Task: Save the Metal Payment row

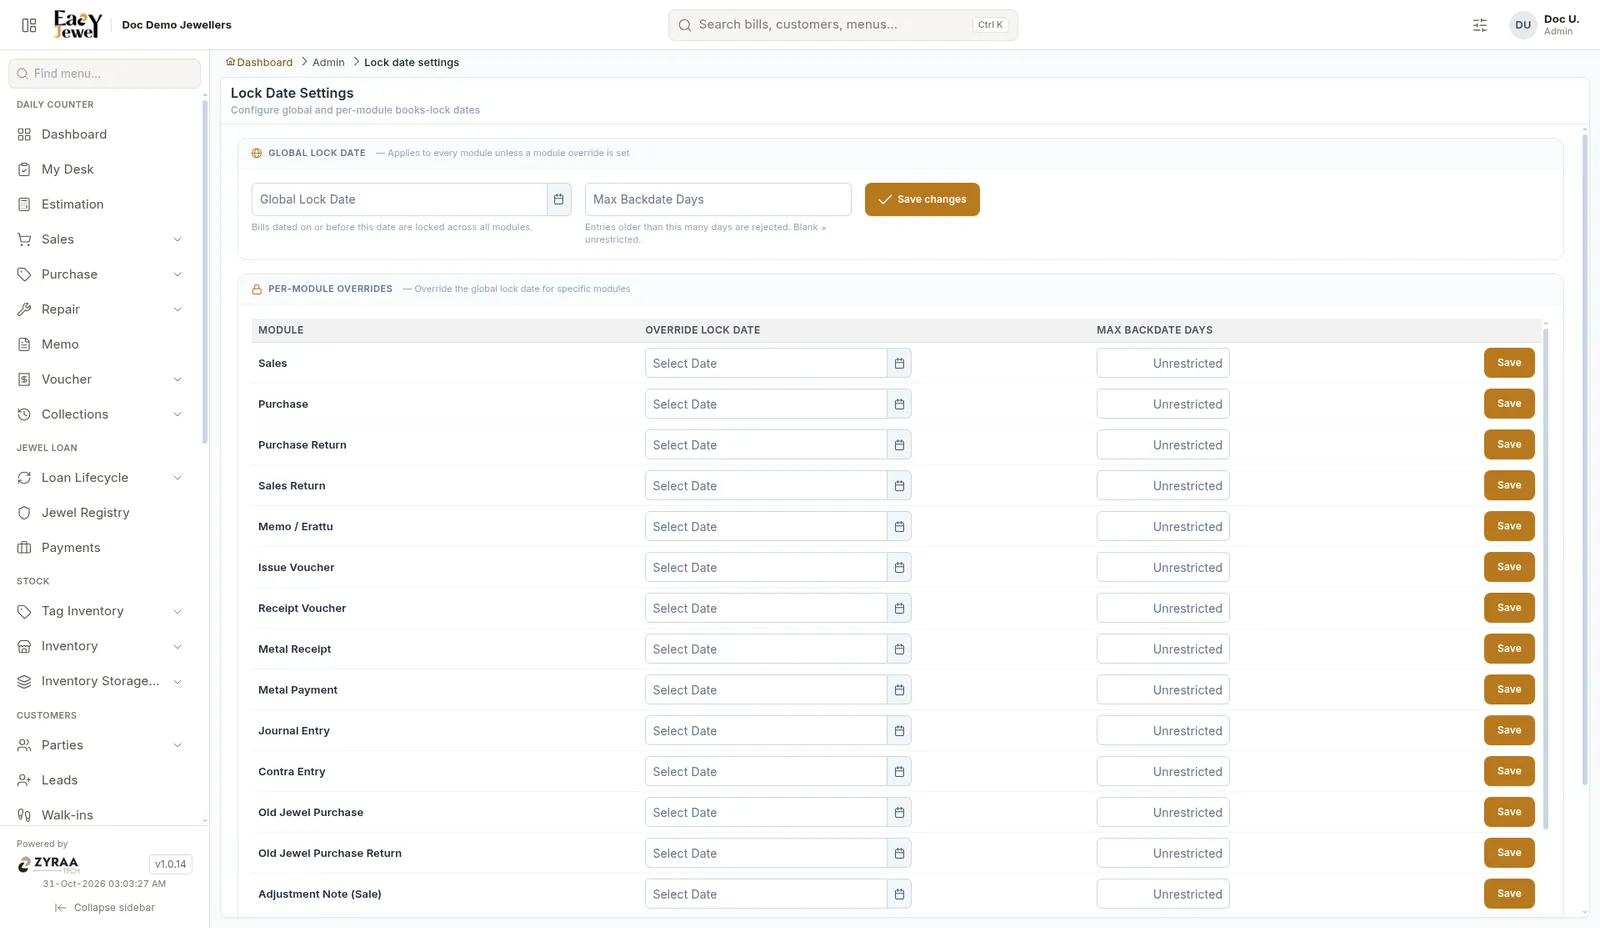Action: pos(1509,690)
